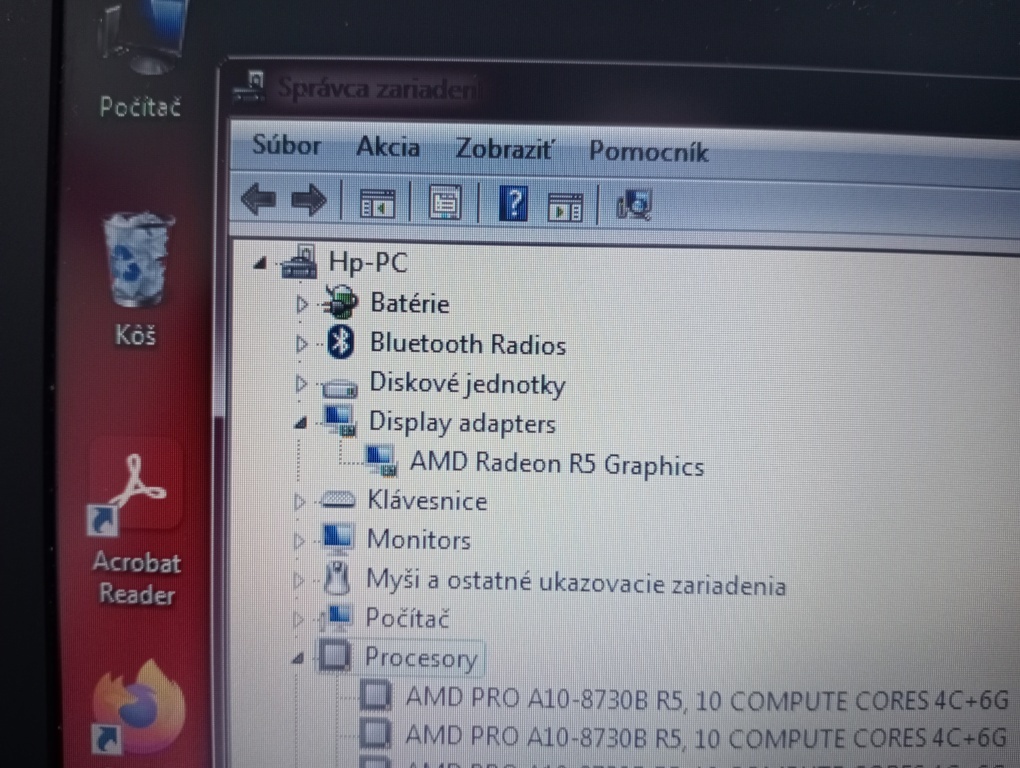Click the Hp-PC computer icon
1020x768 pixels.
pyautogui.click(x=299, y=261)
